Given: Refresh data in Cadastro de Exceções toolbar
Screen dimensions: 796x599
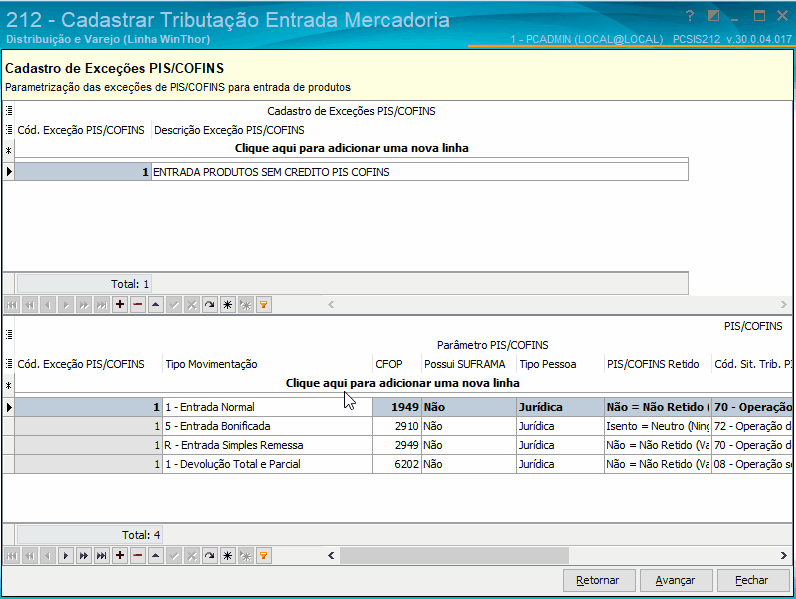Looking at the screenshot, I should (210, 305).
